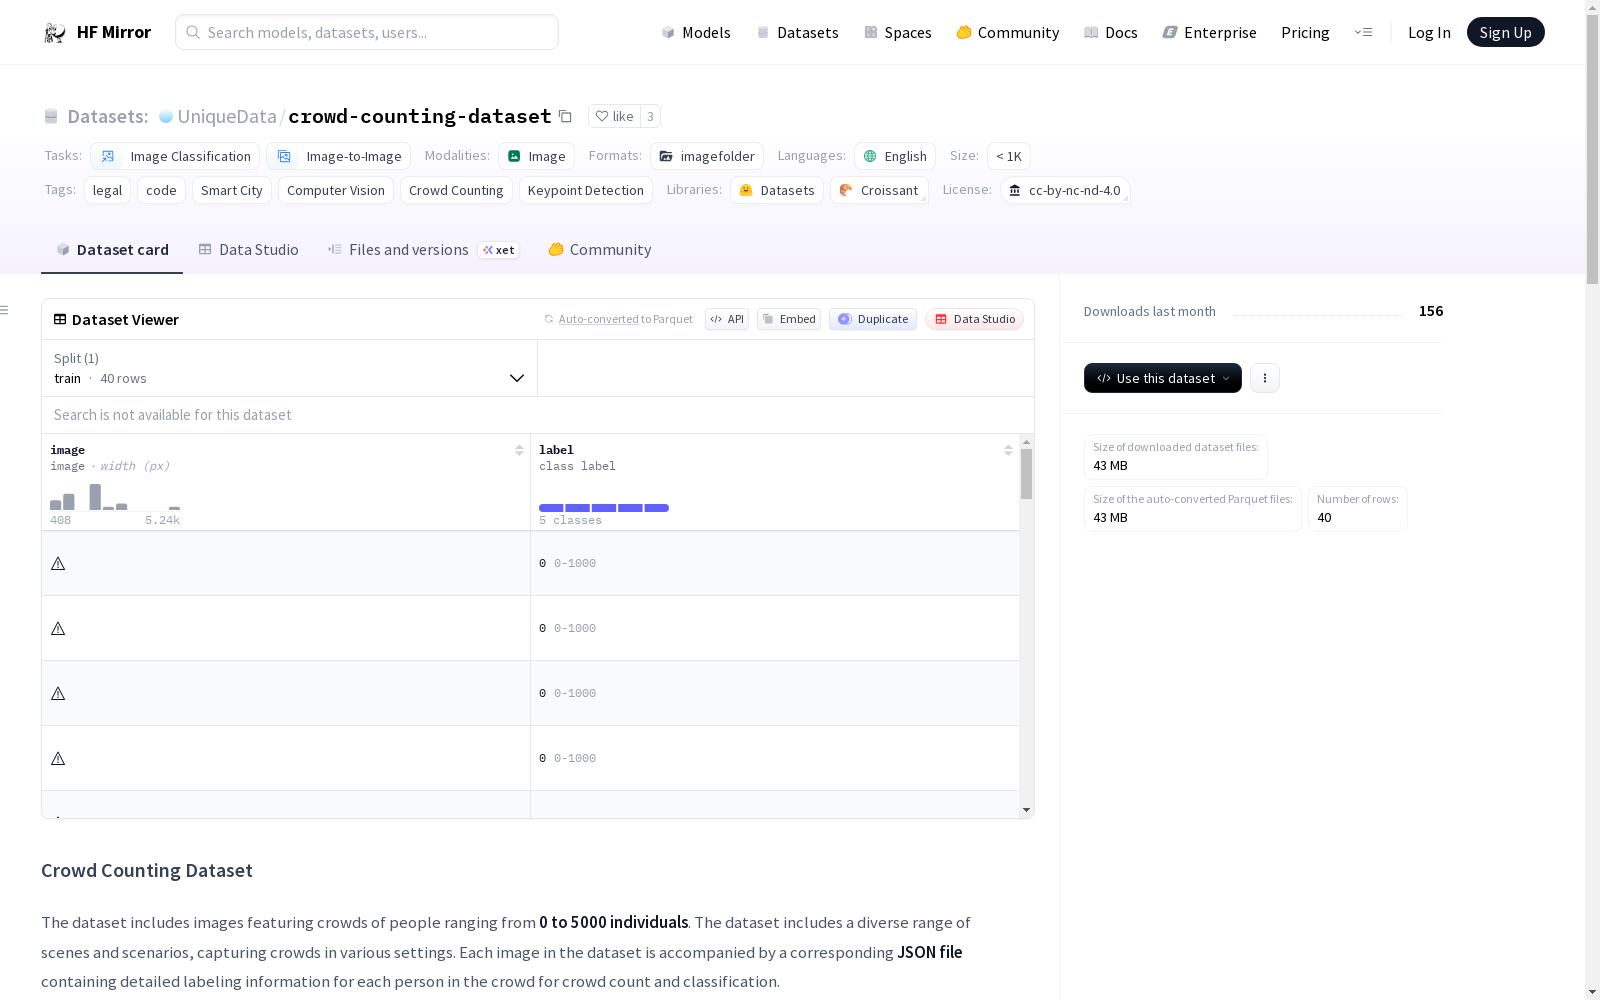Click the page vertical scrollbar
The height and width of the screenshot is (1000, 1600).
pos(1592,148)
